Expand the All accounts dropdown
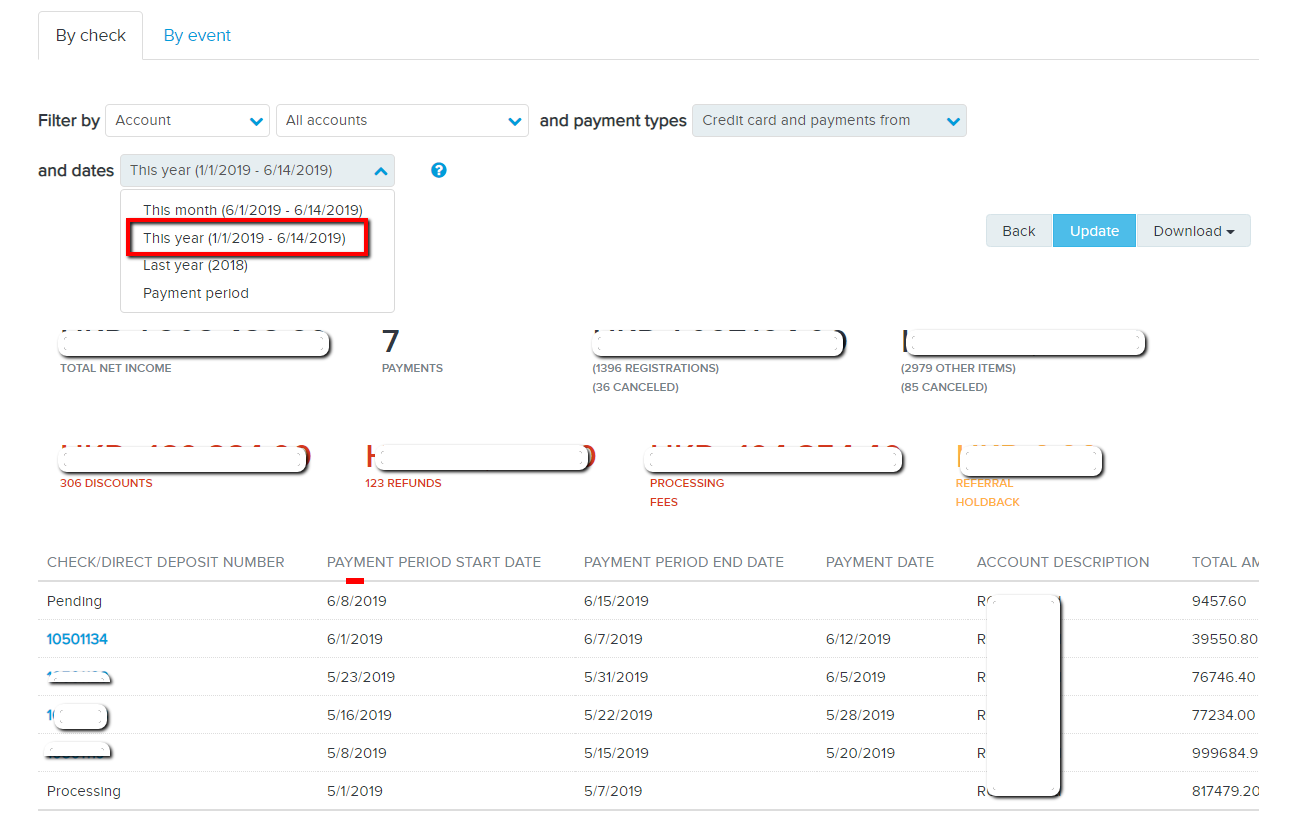Viewport: 1294px width, 833px height. point(402,121)
